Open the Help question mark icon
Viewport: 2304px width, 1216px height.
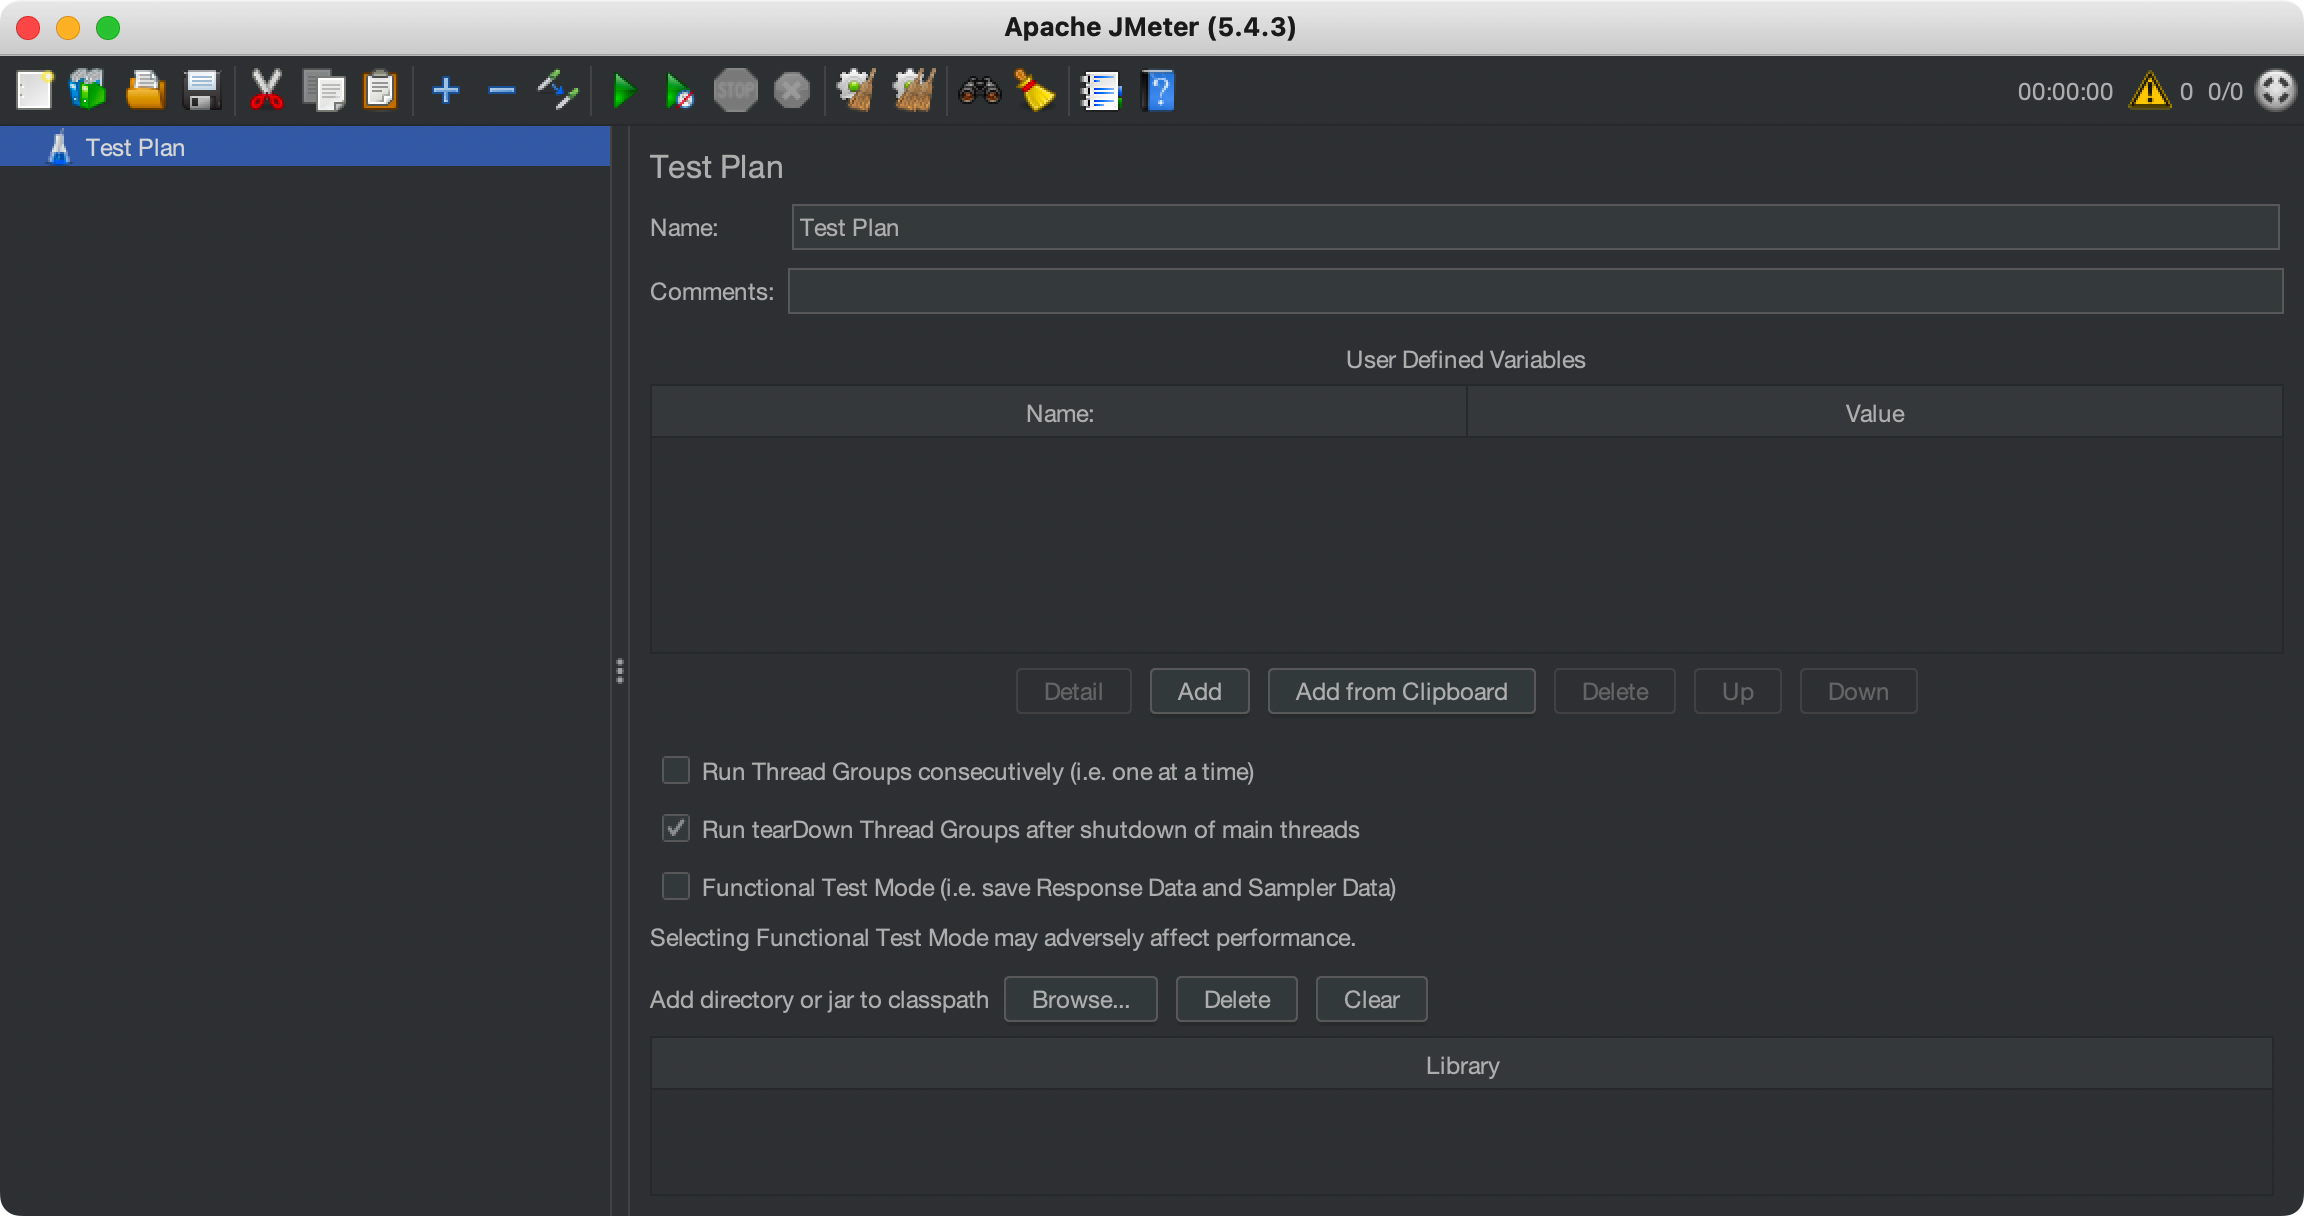1158,91
